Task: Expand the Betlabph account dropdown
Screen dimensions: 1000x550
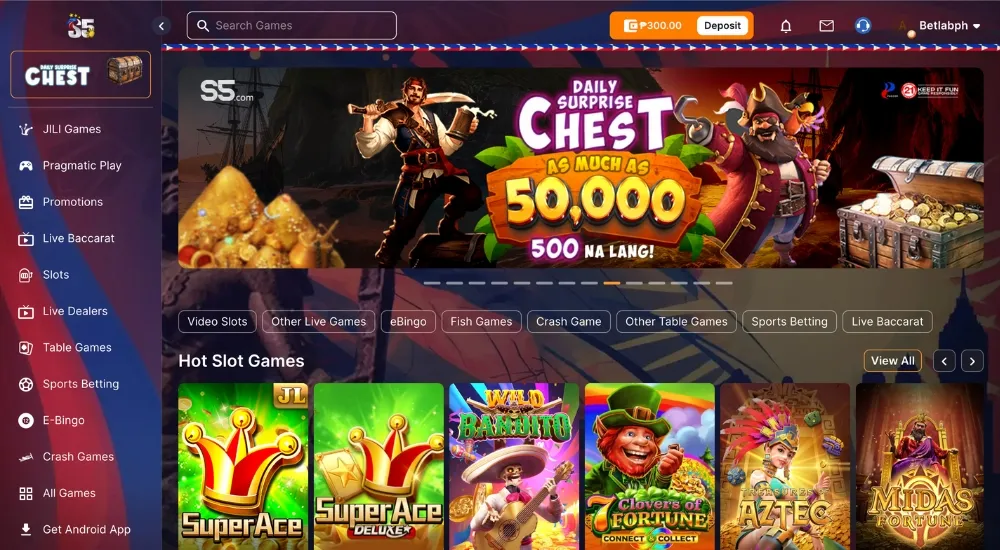Action: click(x=948, y=26)
